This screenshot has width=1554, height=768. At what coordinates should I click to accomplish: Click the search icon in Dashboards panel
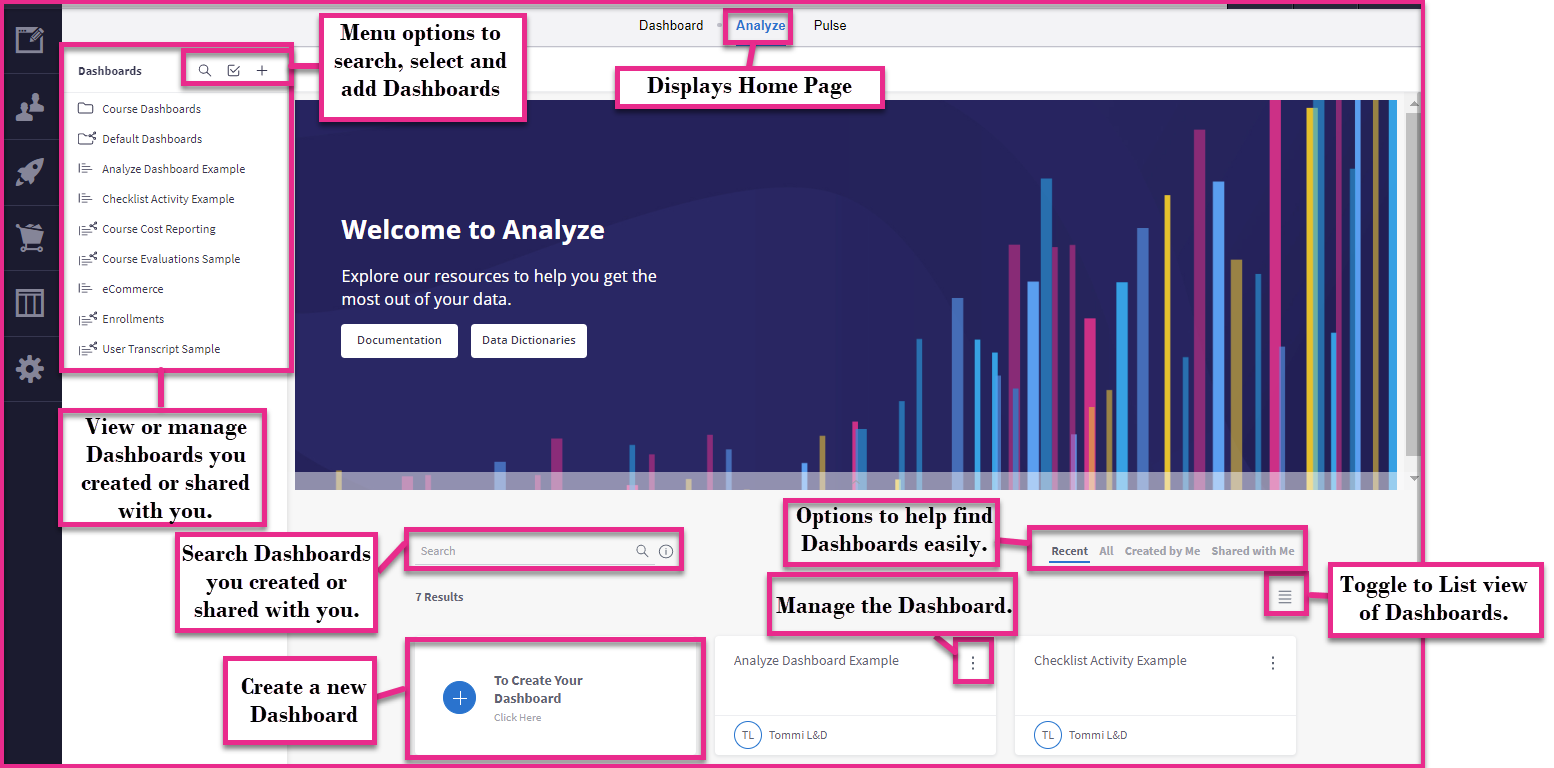tap(204, 71)
